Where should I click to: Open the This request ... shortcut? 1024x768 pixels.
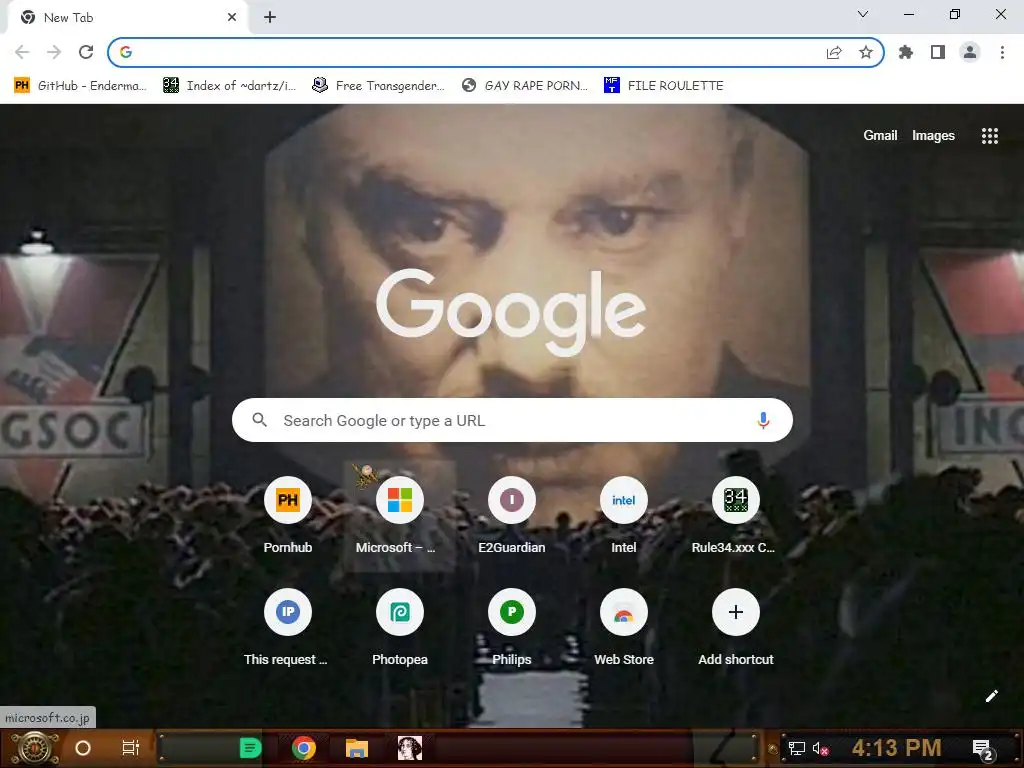[x=287, y=628]
